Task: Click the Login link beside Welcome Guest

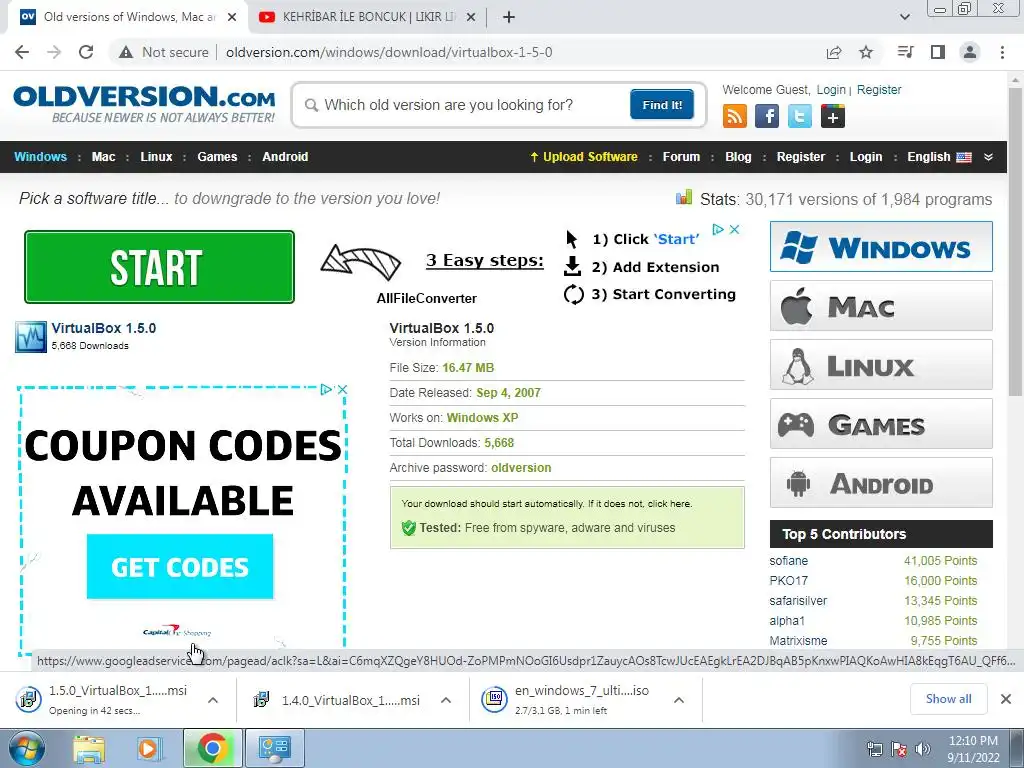Action: click(x=831, y=89)
